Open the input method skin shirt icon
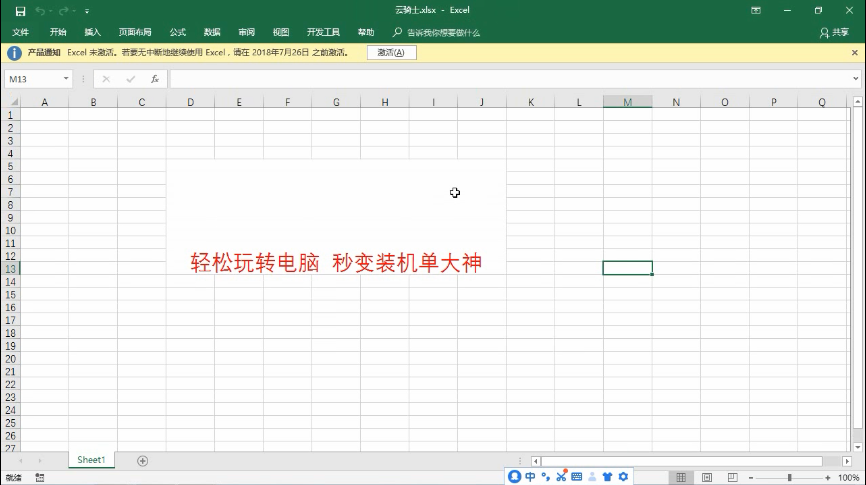Viewport: 866px width, 485px height. point(608,476)
